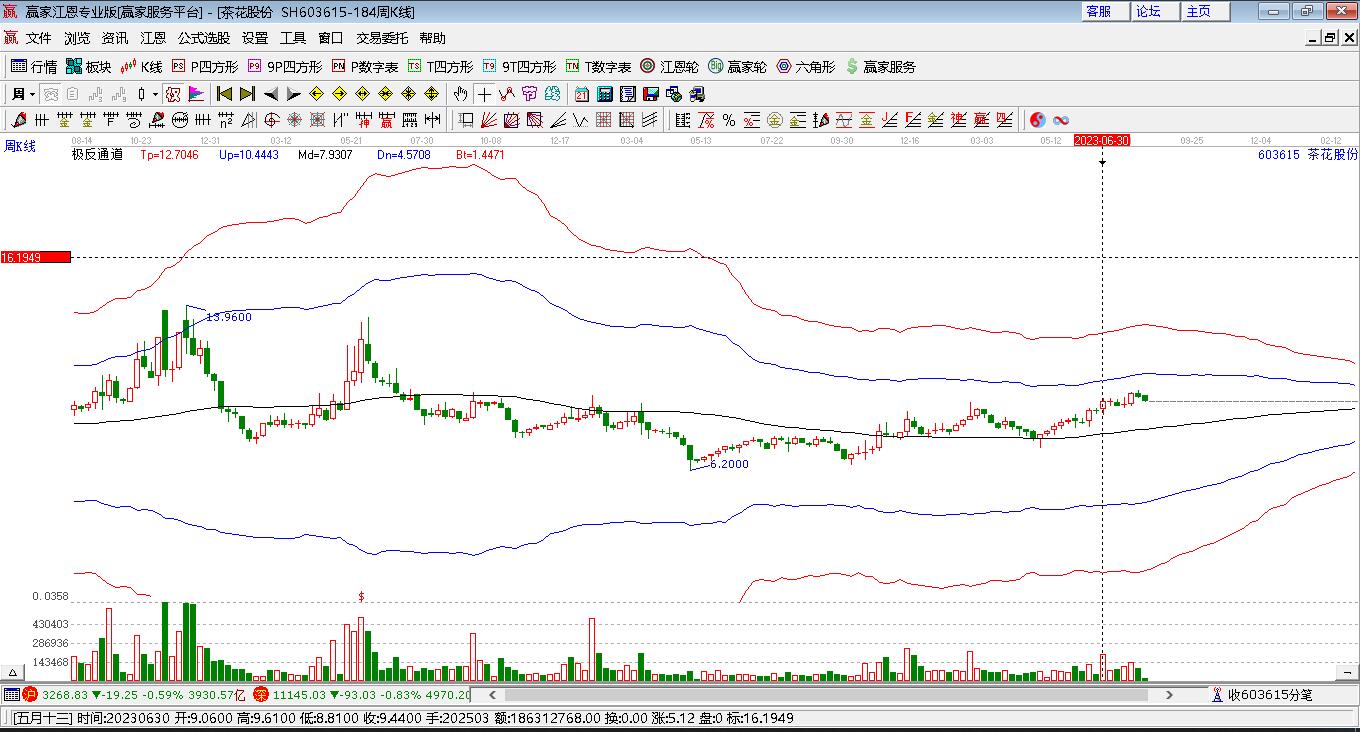Click the percent sign tool icon

coord(729,120)
